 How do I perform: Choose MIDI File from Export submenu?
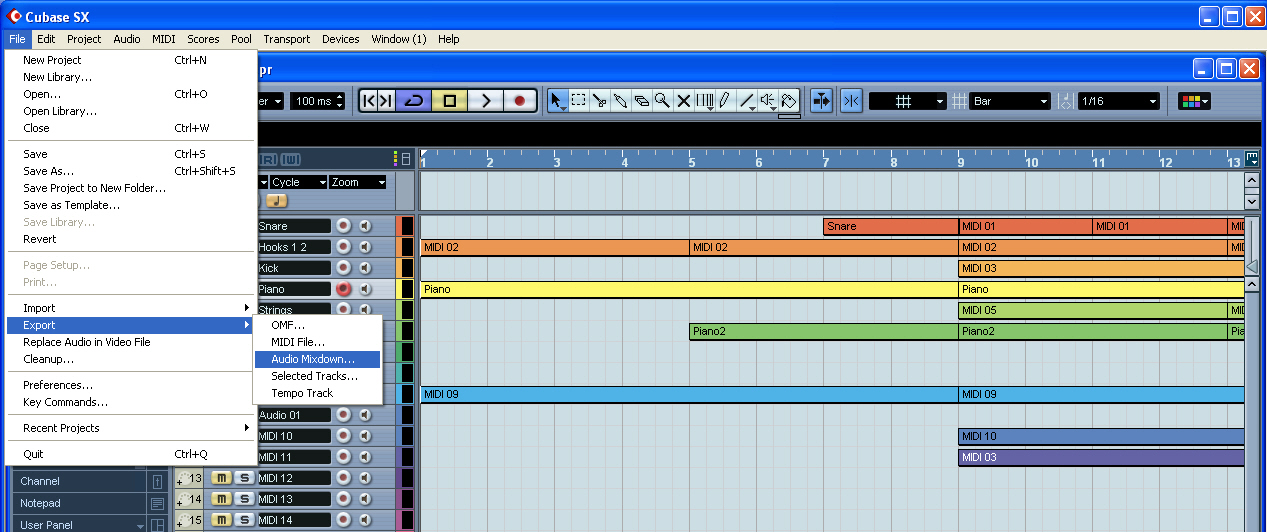(x=318, y=342)
